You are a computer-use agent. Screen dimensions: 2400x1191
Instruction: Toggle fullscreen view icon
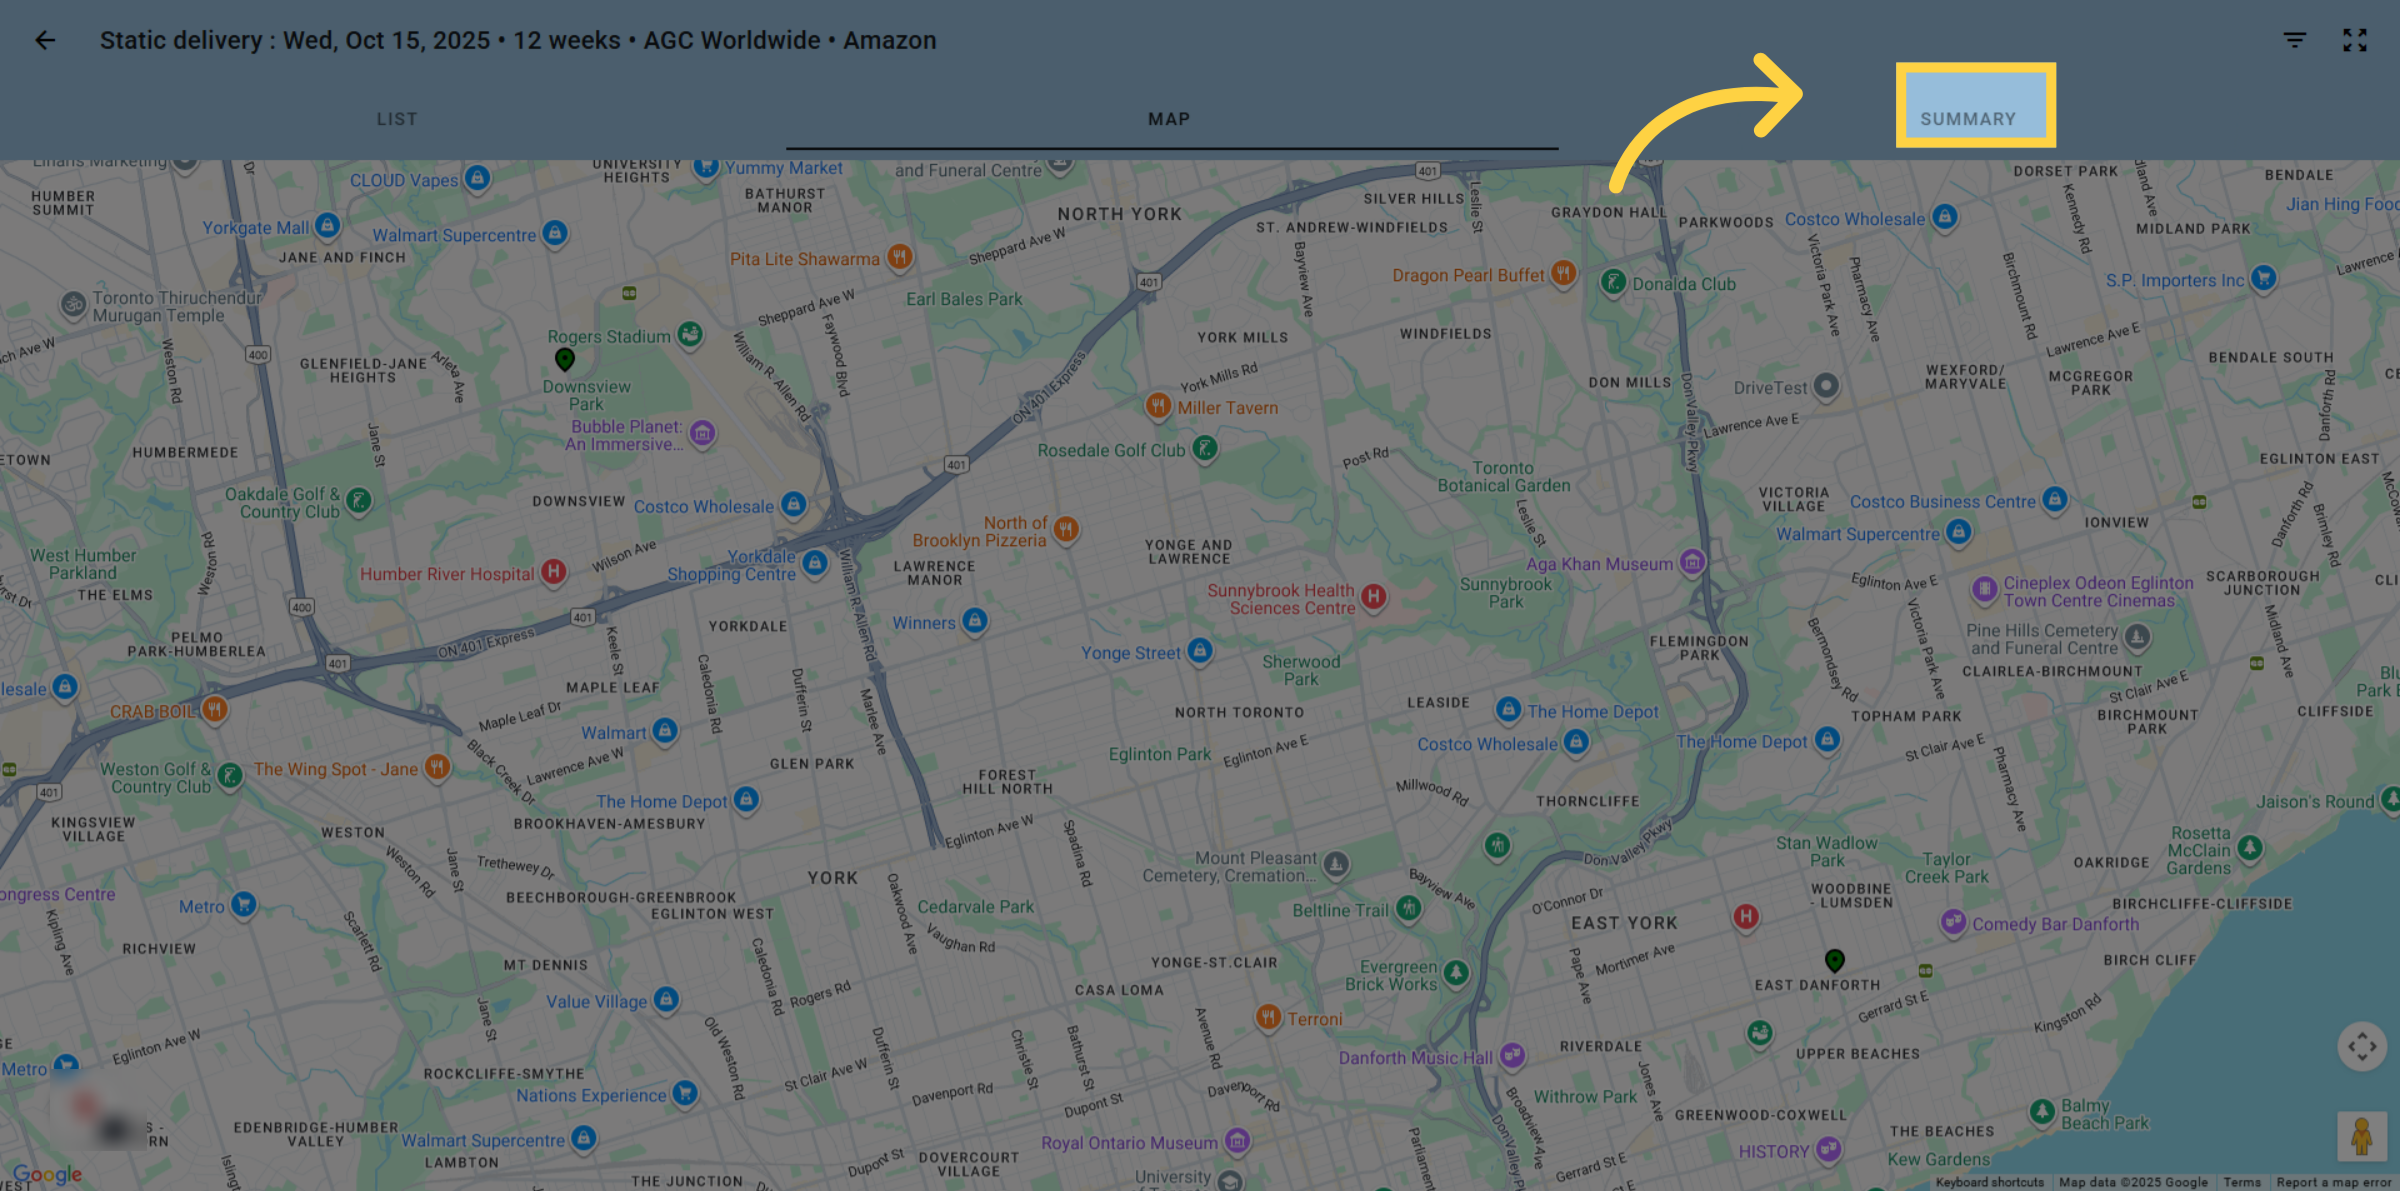(2355, 40)
